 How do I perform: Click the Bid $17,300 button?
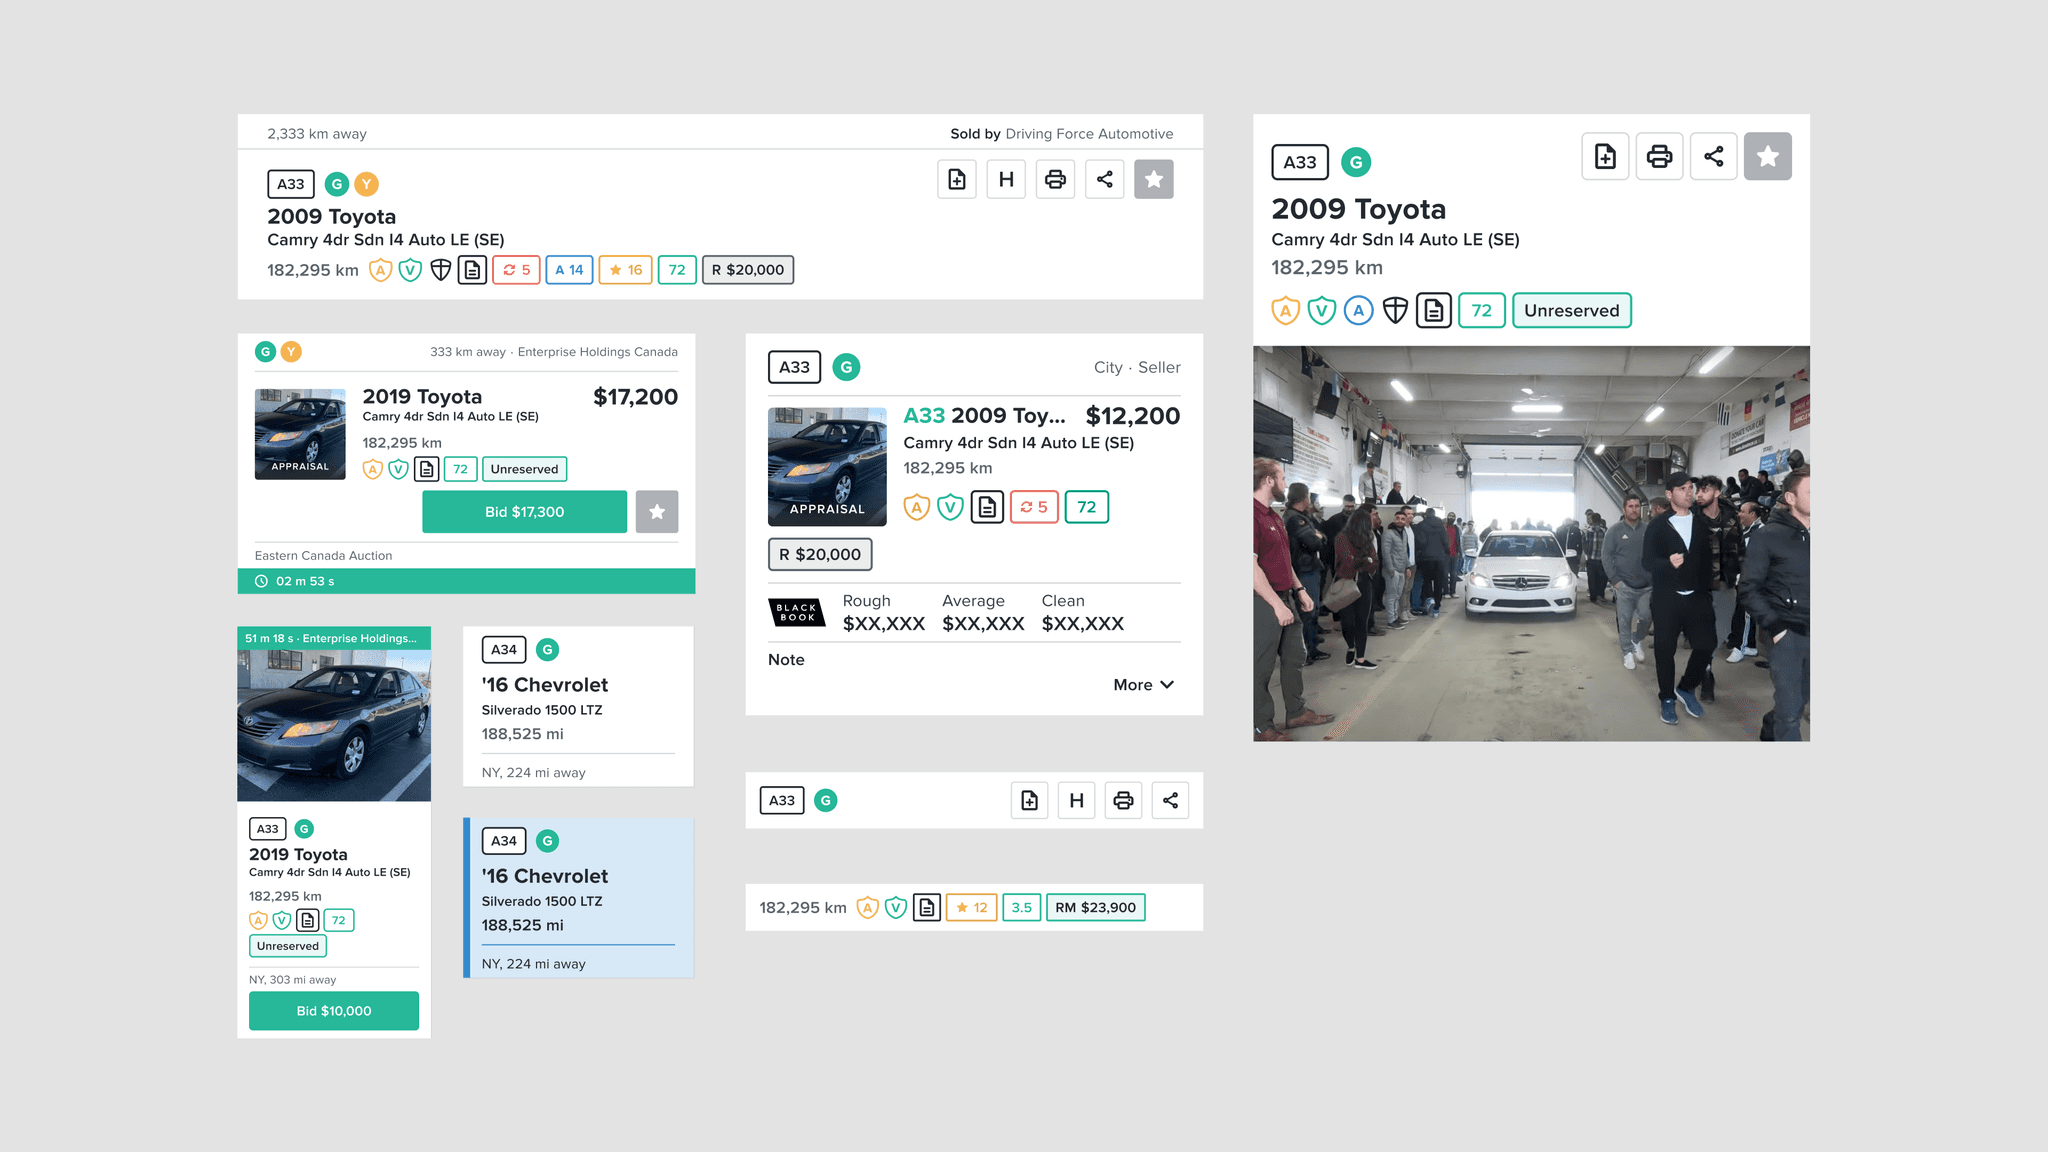(524, 512)
